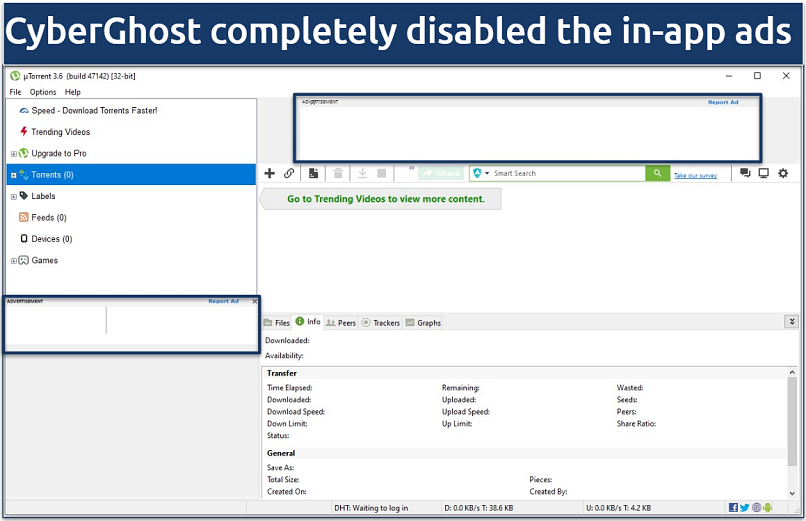Click the Share button in toolbar
806x521 pixels.
441,173
